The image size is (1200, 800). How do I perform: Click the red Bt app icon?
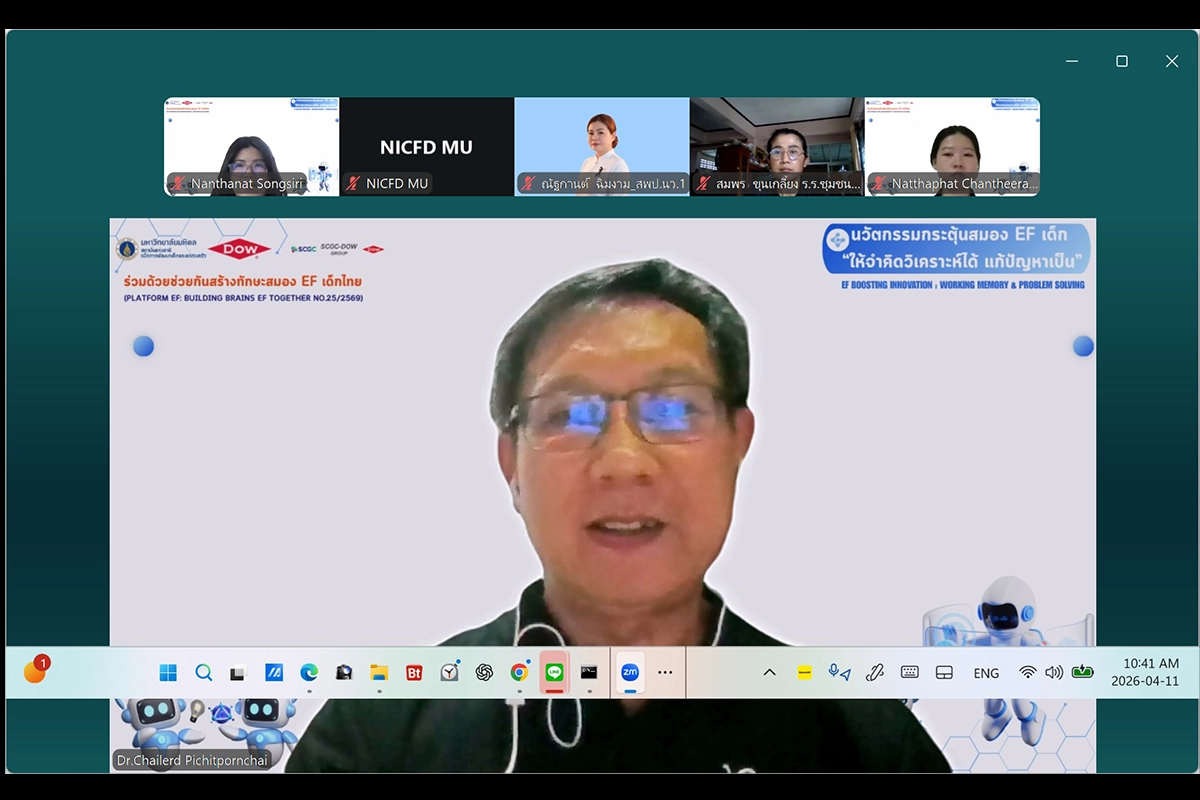point(414,673)
